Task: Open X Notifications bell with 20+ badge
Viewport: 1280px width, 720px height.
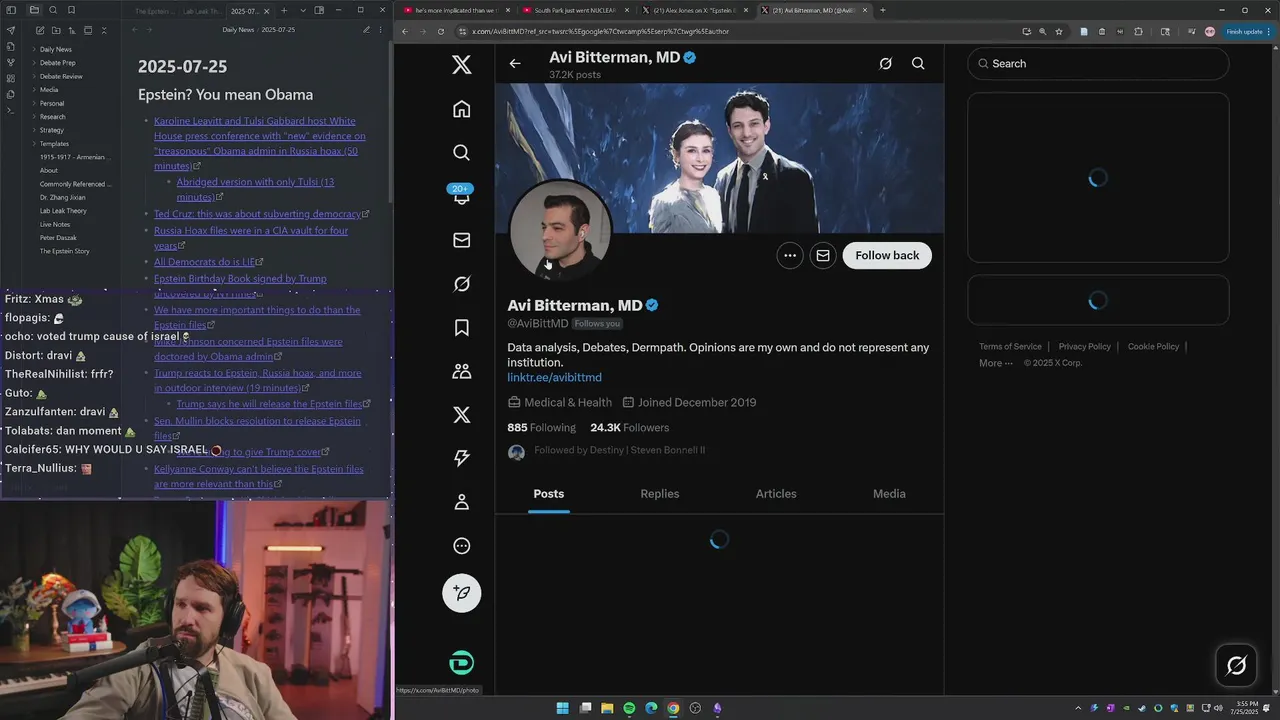Action: pyautogui.click(x=461, y=196)
